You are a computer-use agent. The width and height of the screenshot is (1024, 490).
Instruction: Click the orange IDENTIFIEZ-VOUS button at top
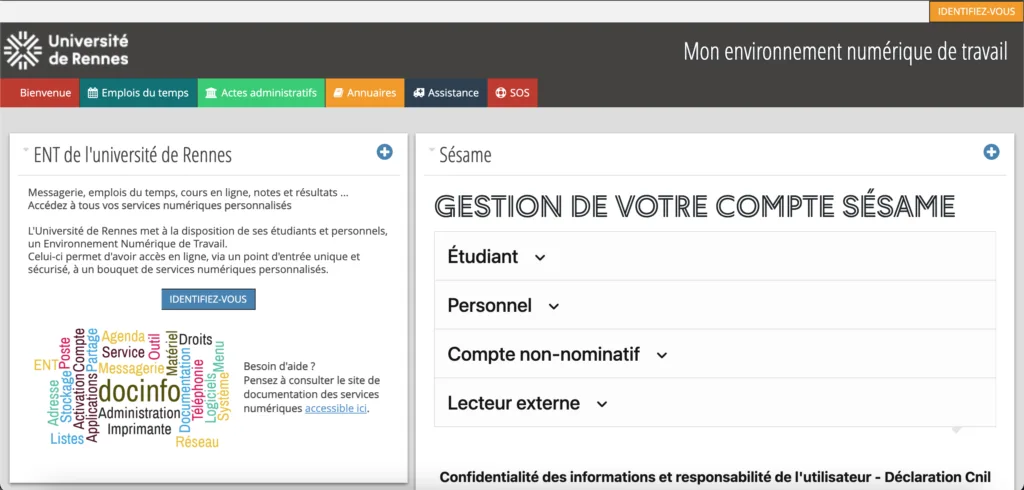(x=976, y=12)
